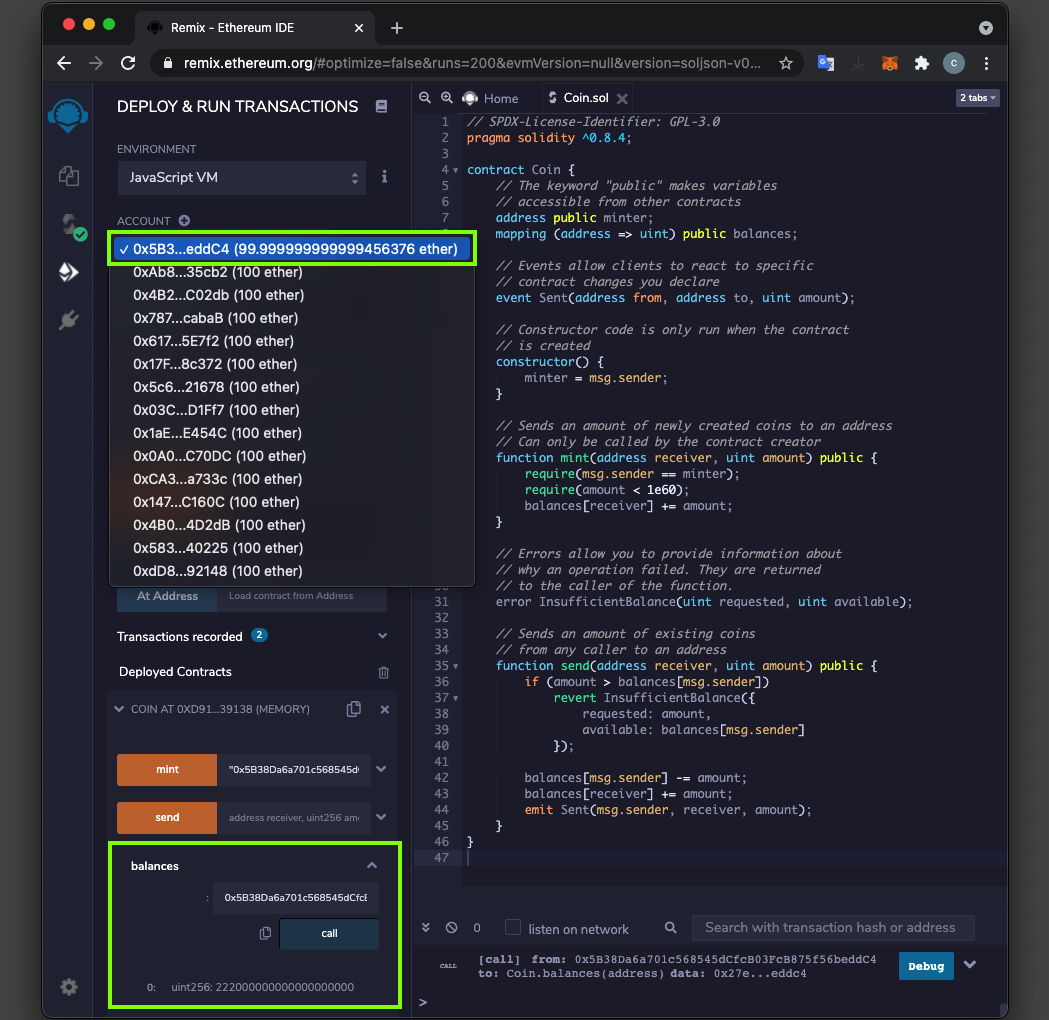Viewport: 1049px width, 1020px height.
Task: Fold the contract Coin block at line 4
Action: click(x=456, y=170)
